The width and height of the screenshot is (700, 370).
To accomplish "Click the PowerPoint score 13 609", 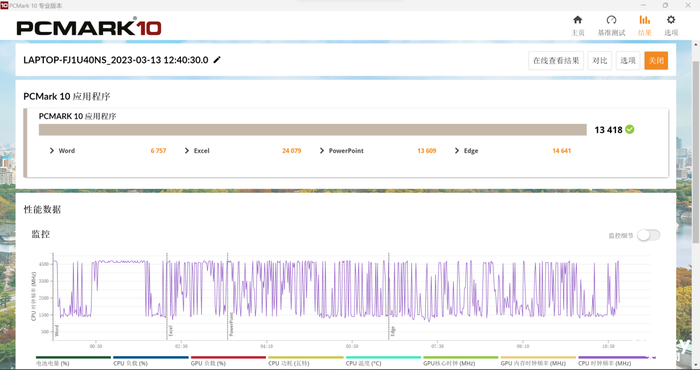I will click(427, 151).
